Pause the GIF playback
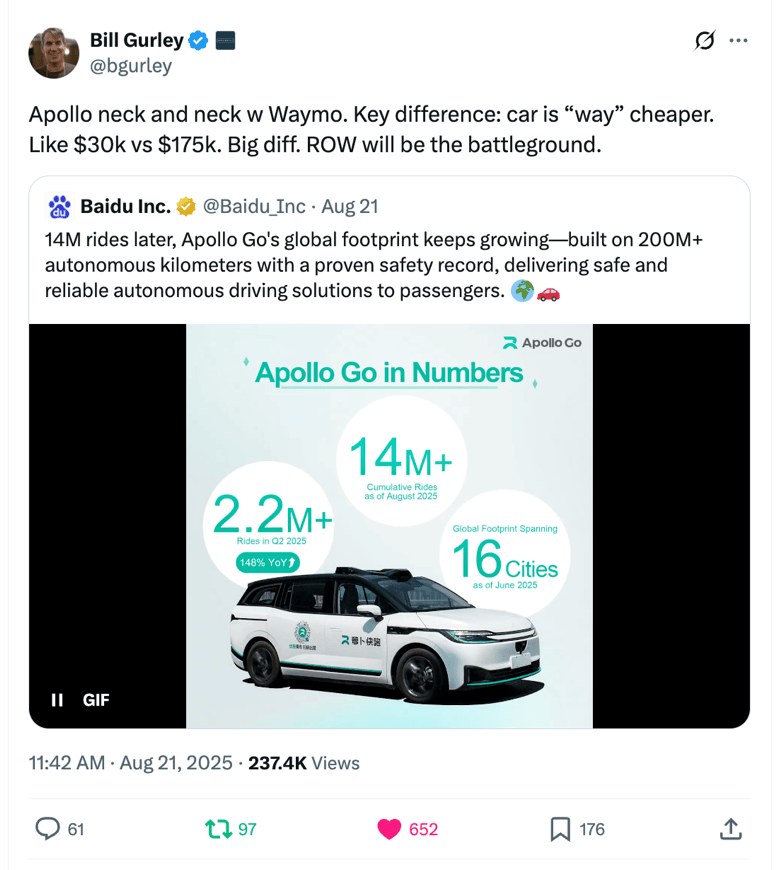This screenshot has height=870, width=784. tap(58, 700)
